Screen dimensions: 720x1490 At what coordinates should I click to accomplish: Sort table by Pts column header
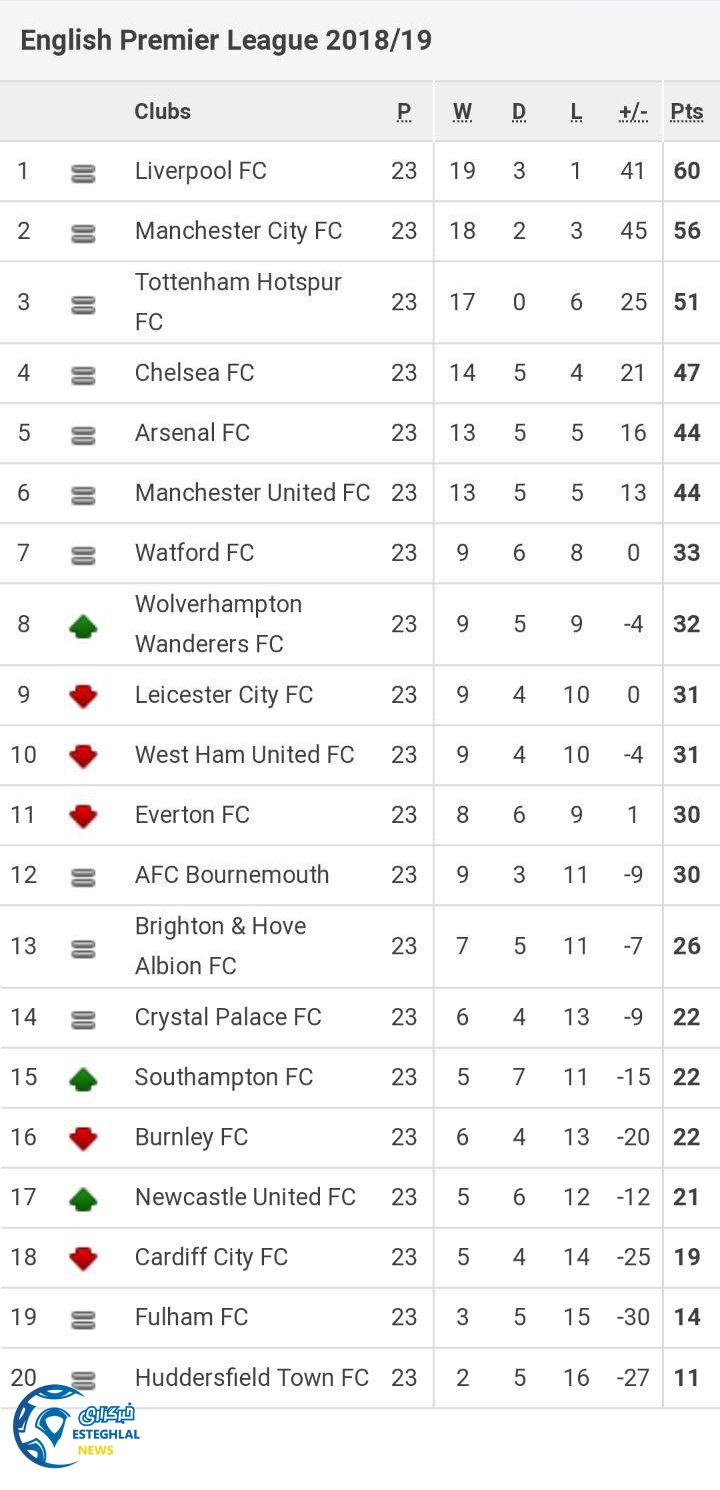[x=687, y=112]
